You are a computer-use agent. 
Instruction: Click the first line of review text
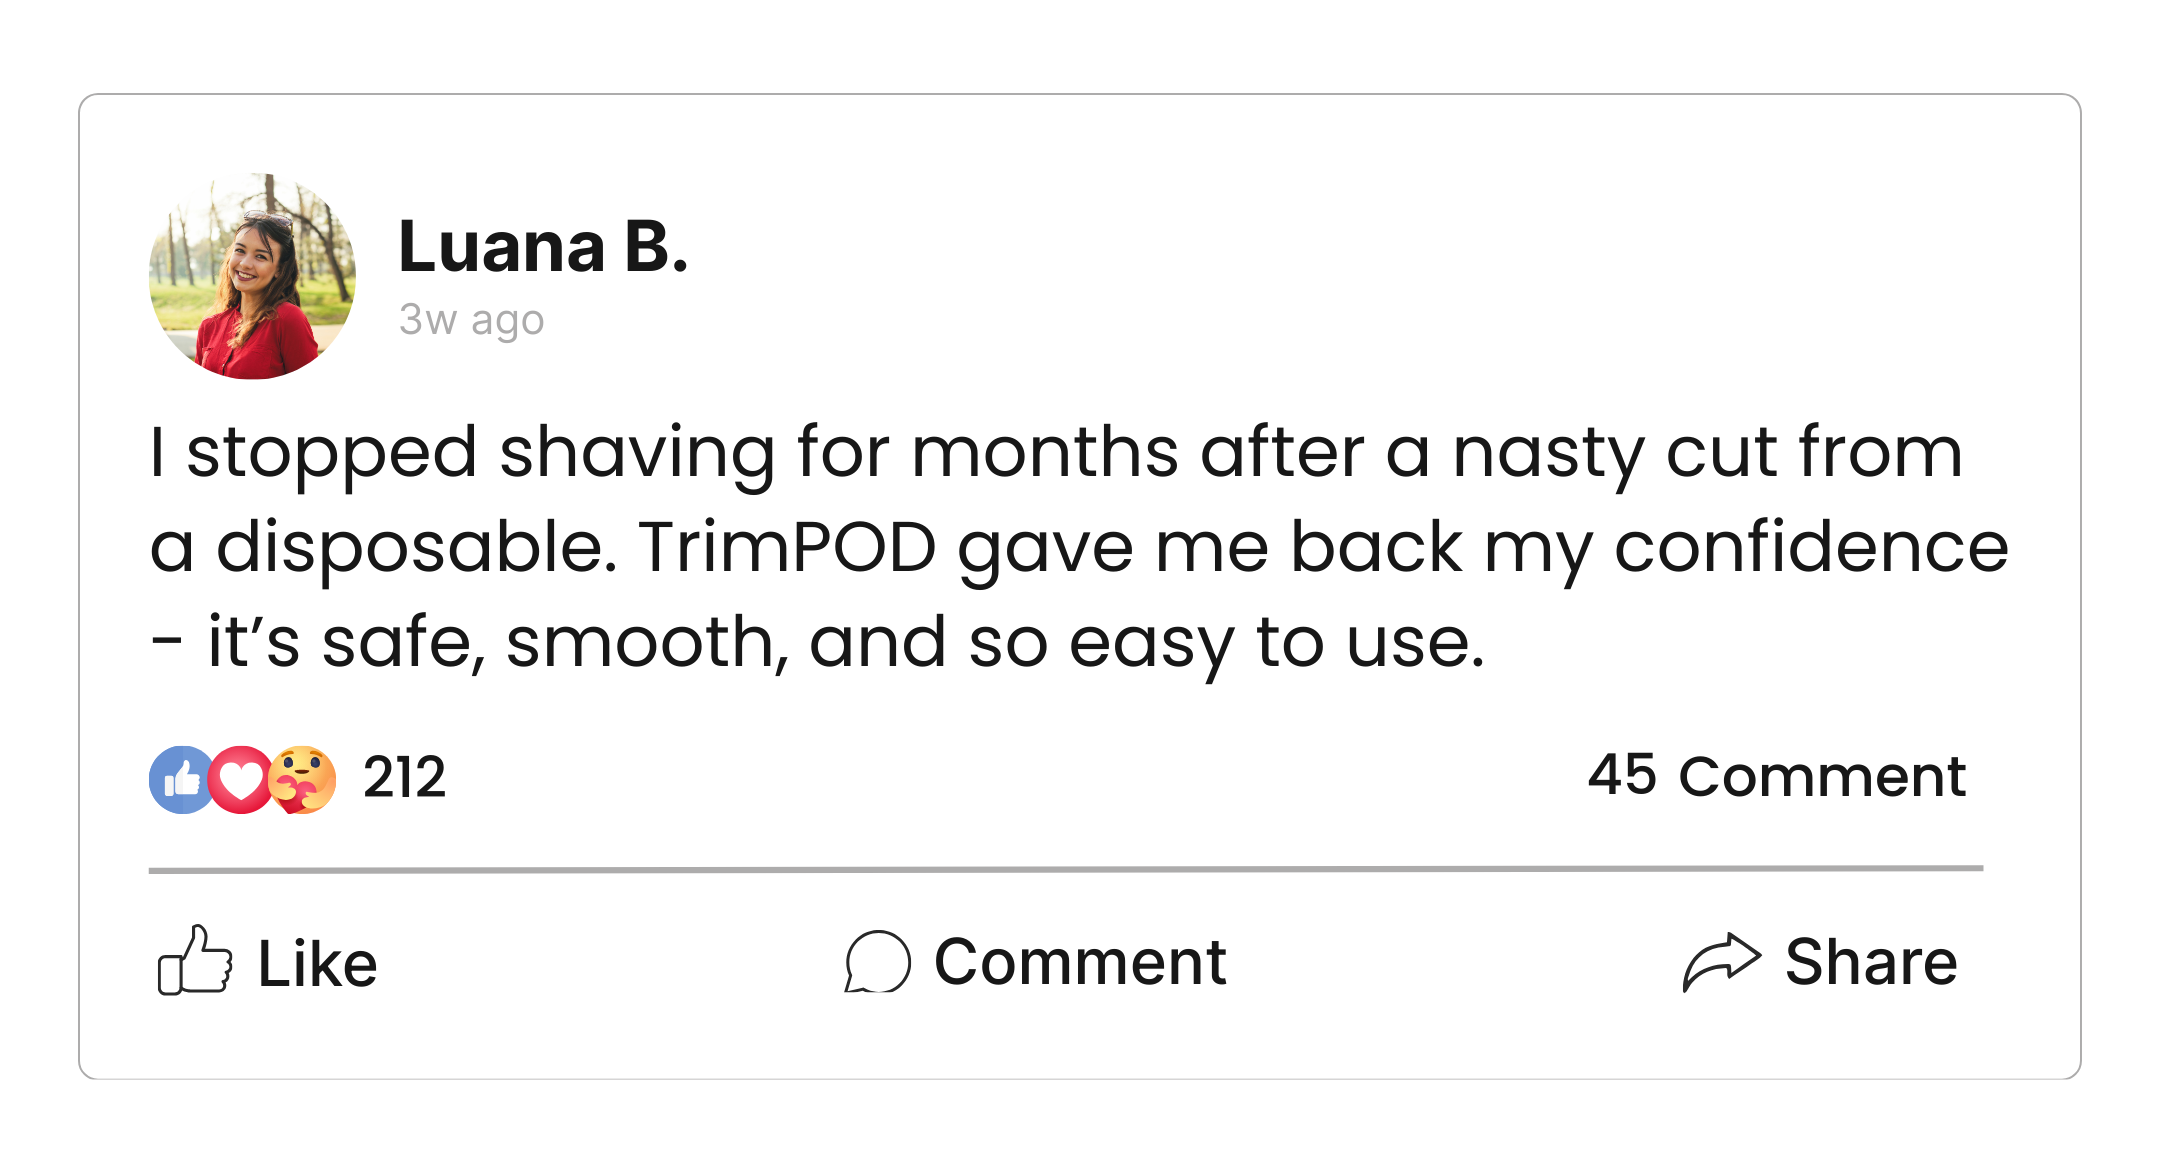click(1055, 452)
